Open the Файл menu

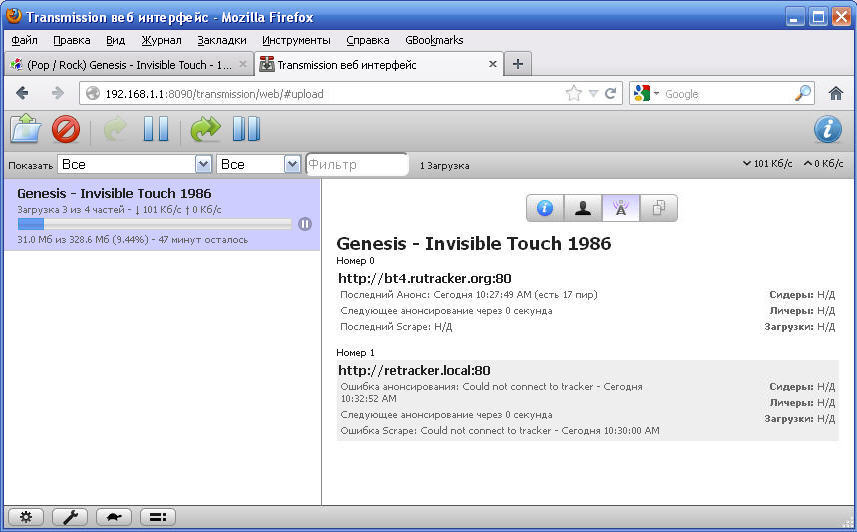pos(24,40)
